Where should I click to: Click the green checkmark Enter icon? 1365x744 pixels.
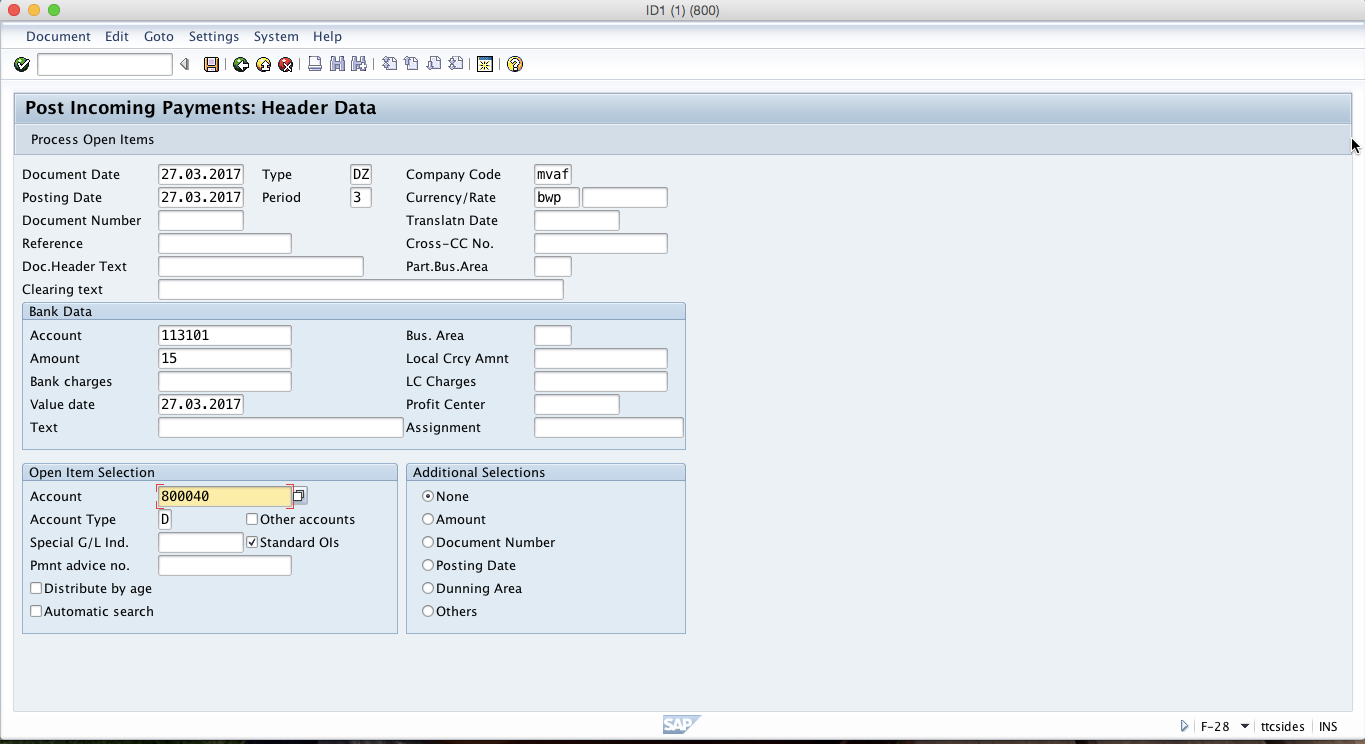click(22, 64)
